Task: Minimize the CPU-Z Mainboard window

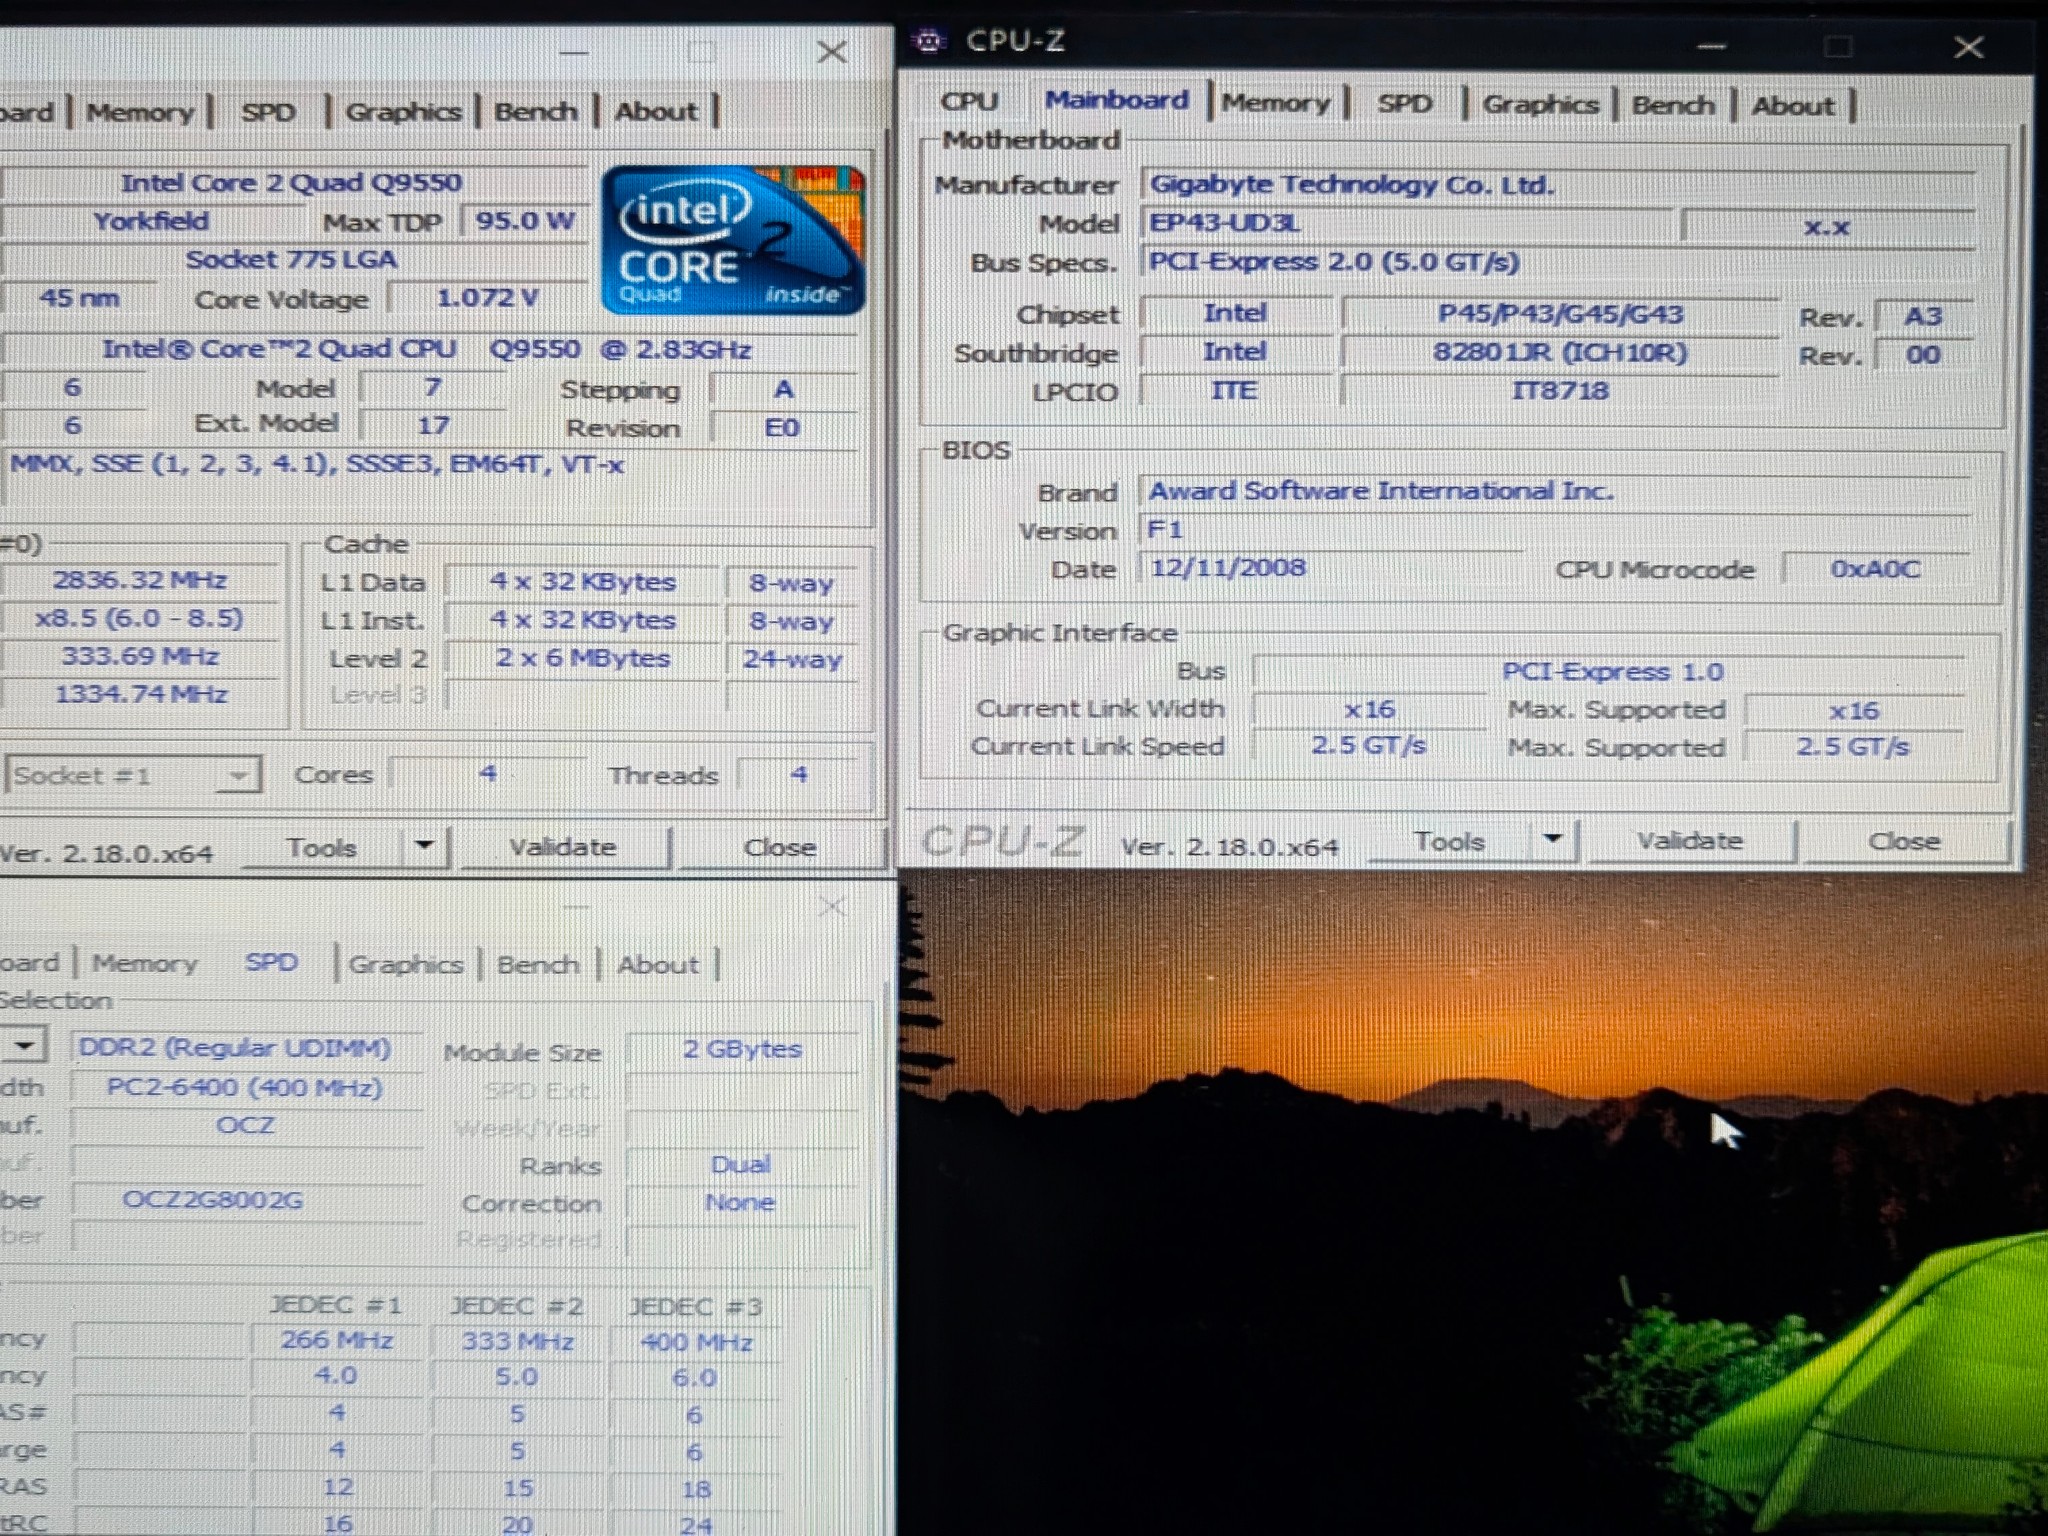Action: pos(1712,47)
